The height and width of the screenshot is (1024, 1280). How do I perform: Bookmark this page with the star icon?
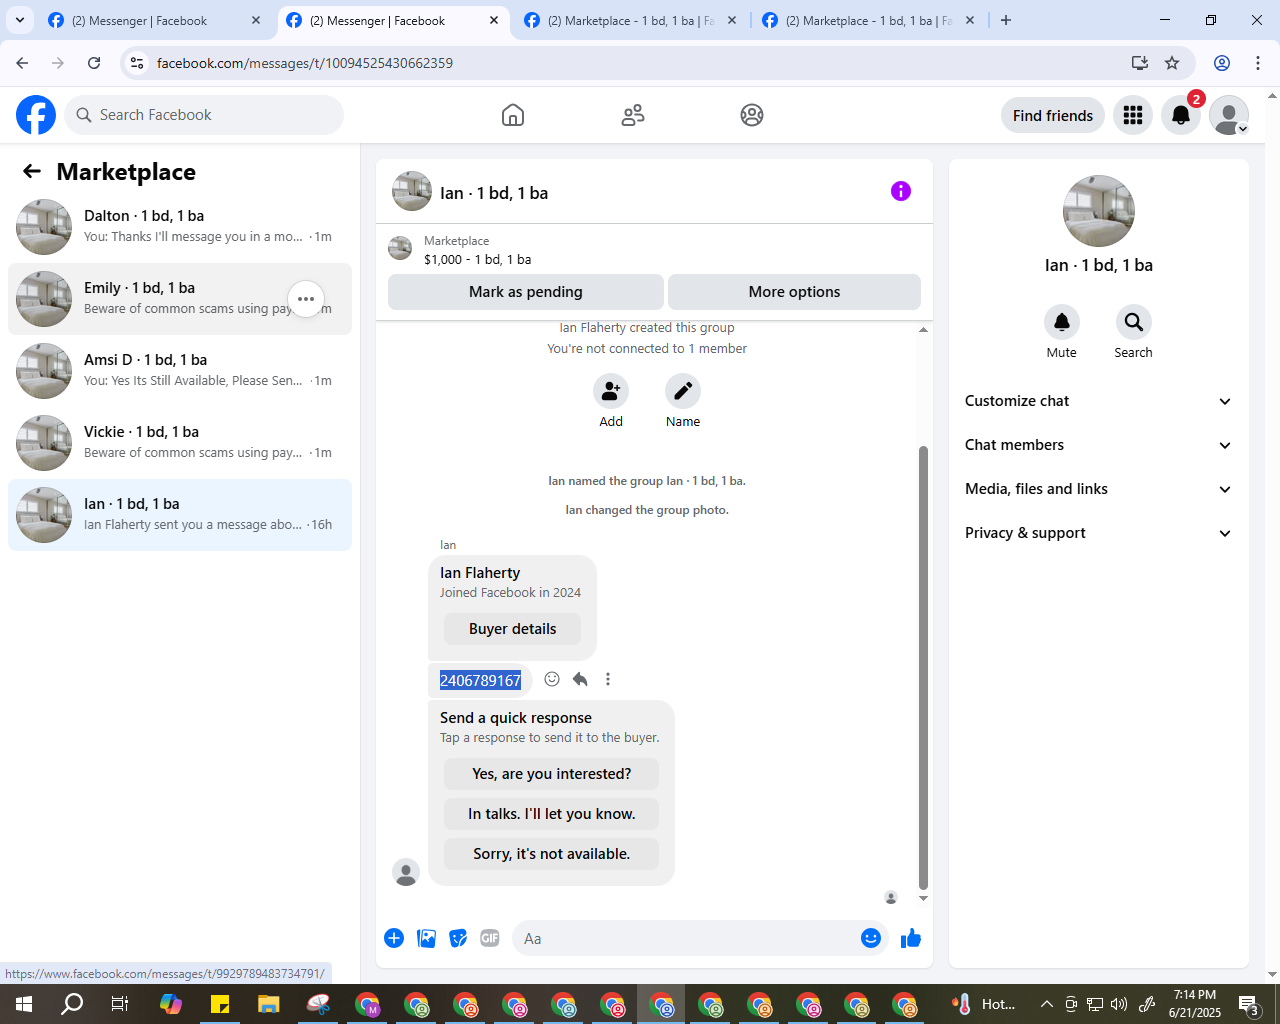click(1172, 63)
